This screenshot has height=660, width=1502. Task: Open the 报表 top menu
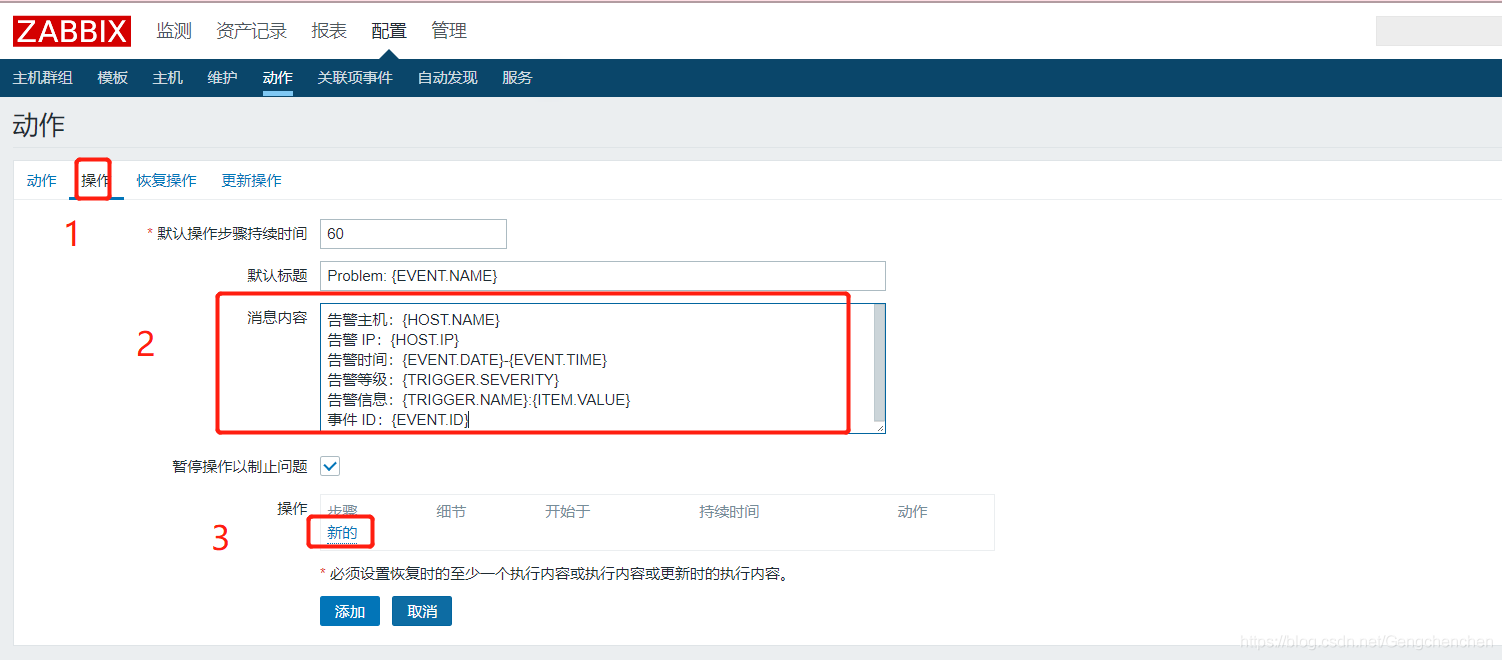[x=329, y=31]
